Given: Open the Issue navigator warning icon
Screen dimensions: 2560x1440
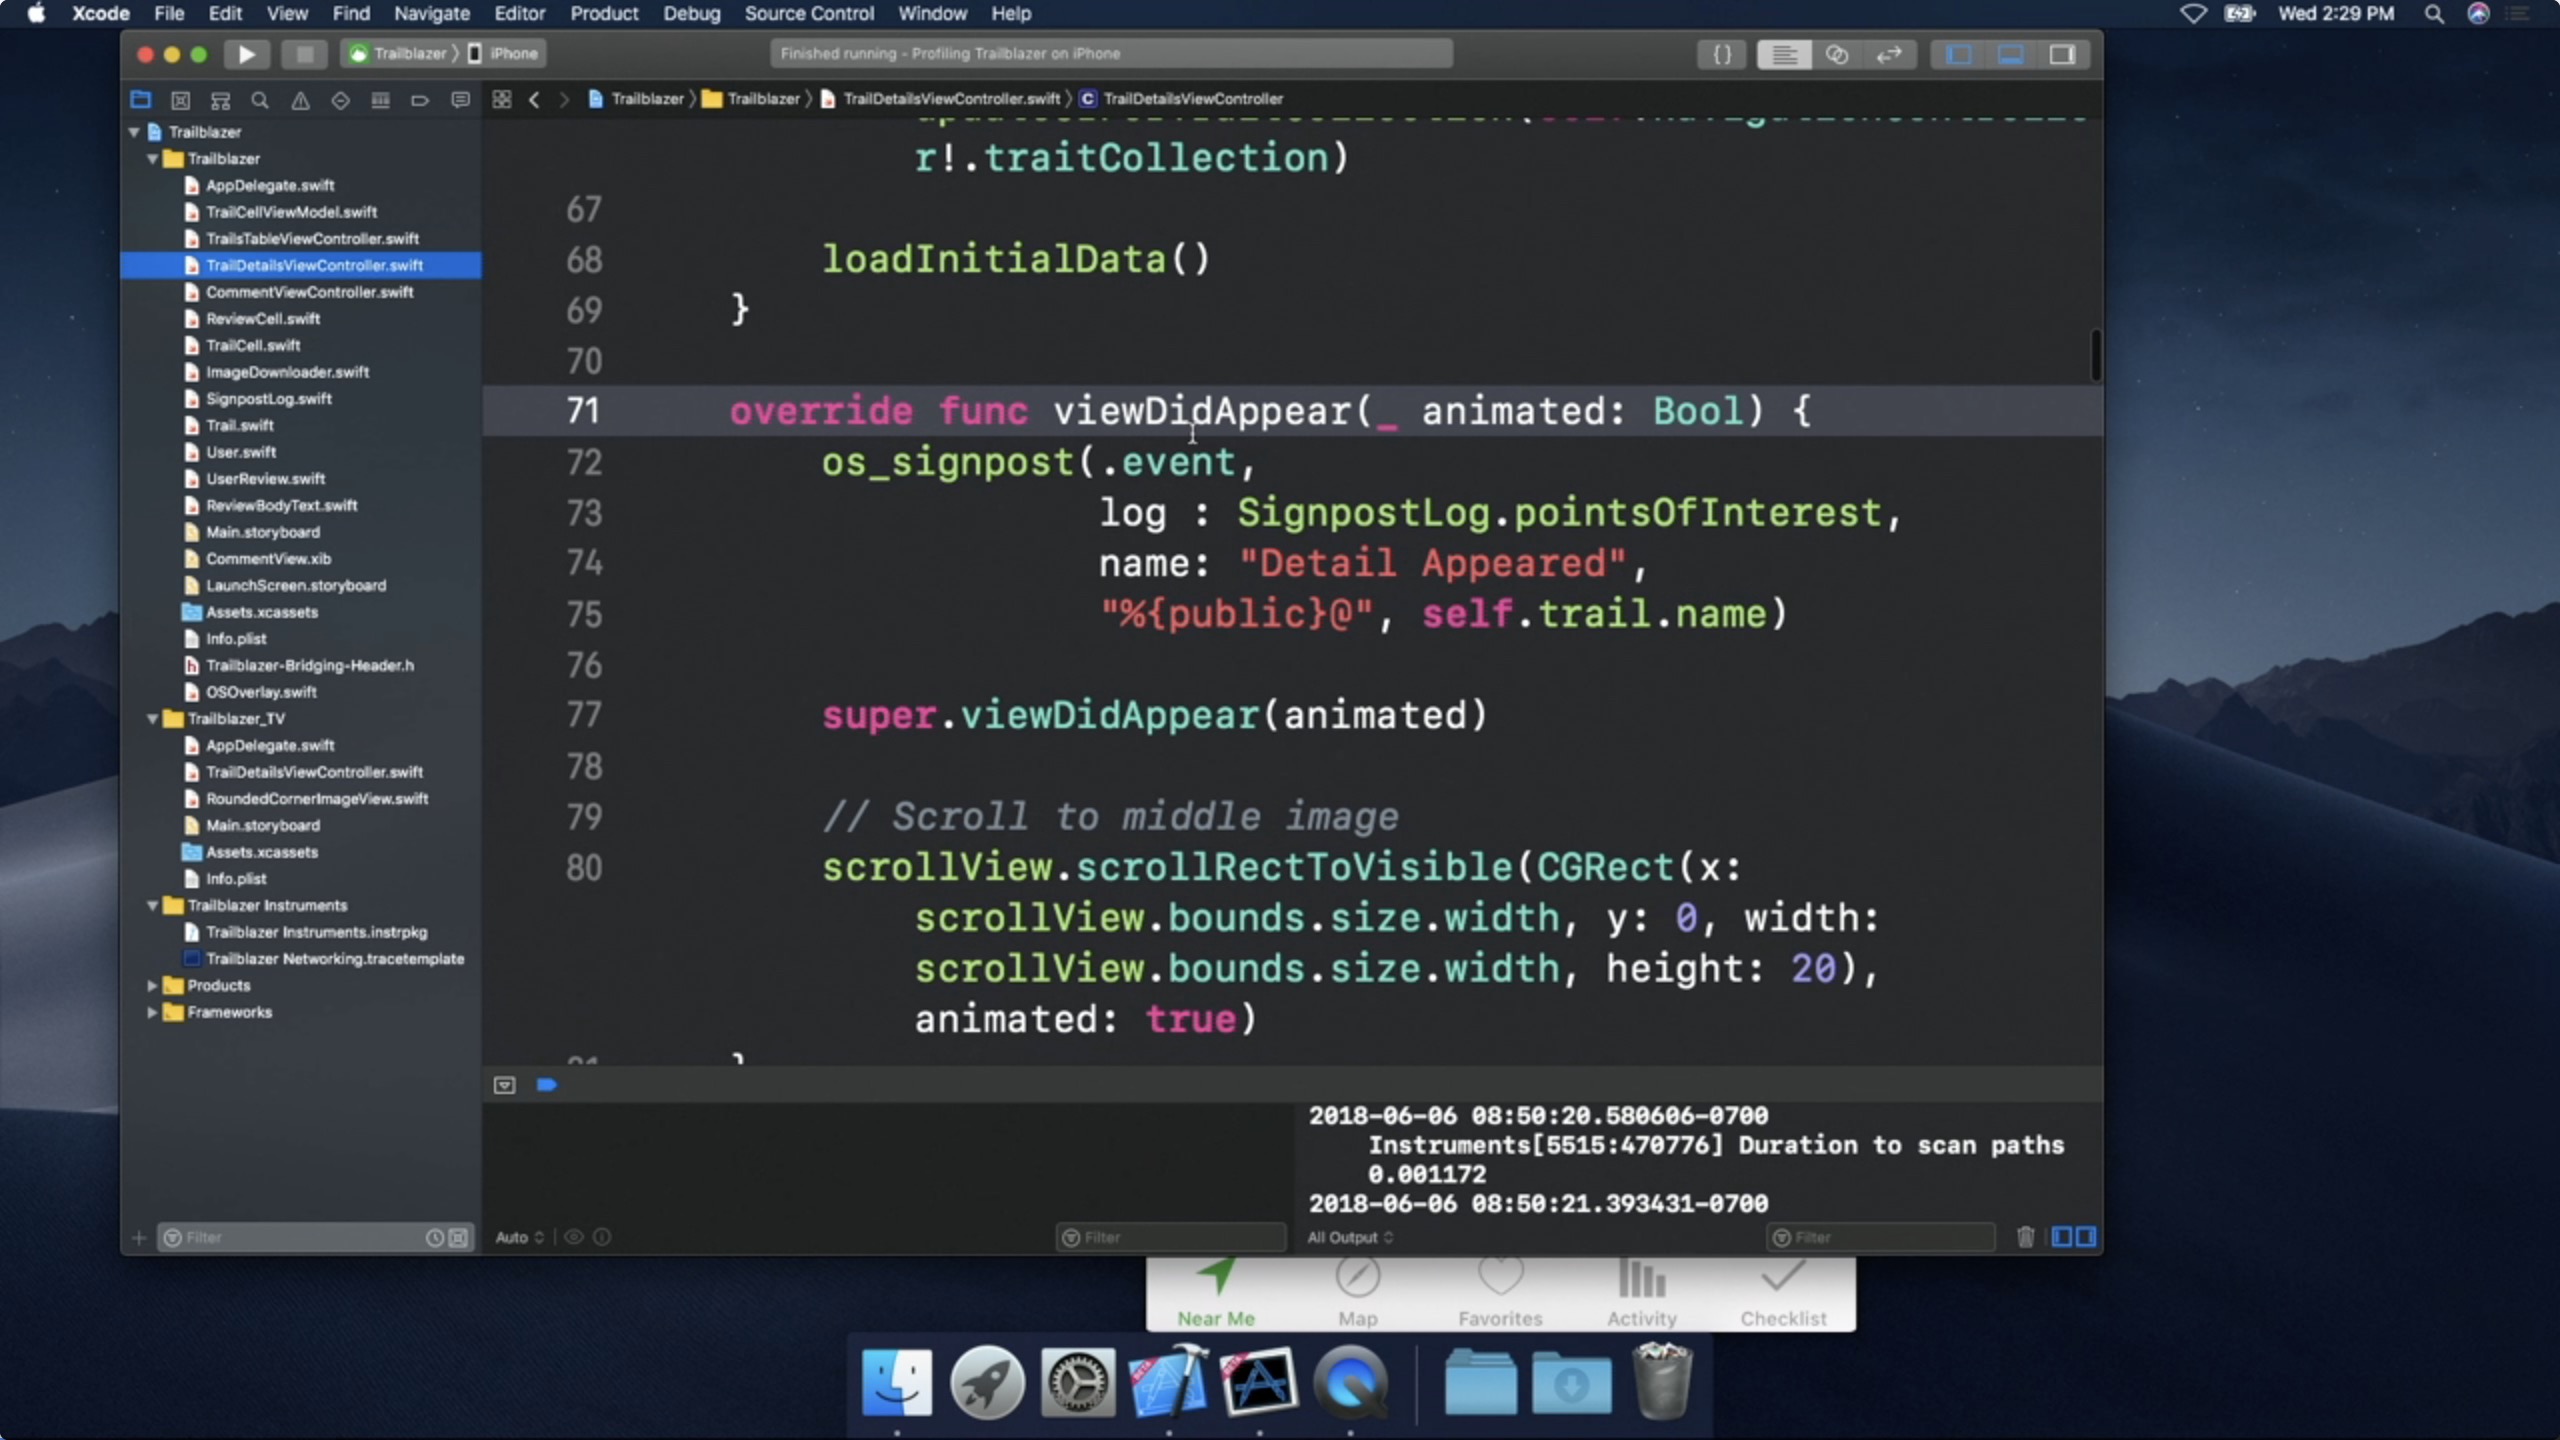Looking at the screenshot, I should (x=300, y=100).
